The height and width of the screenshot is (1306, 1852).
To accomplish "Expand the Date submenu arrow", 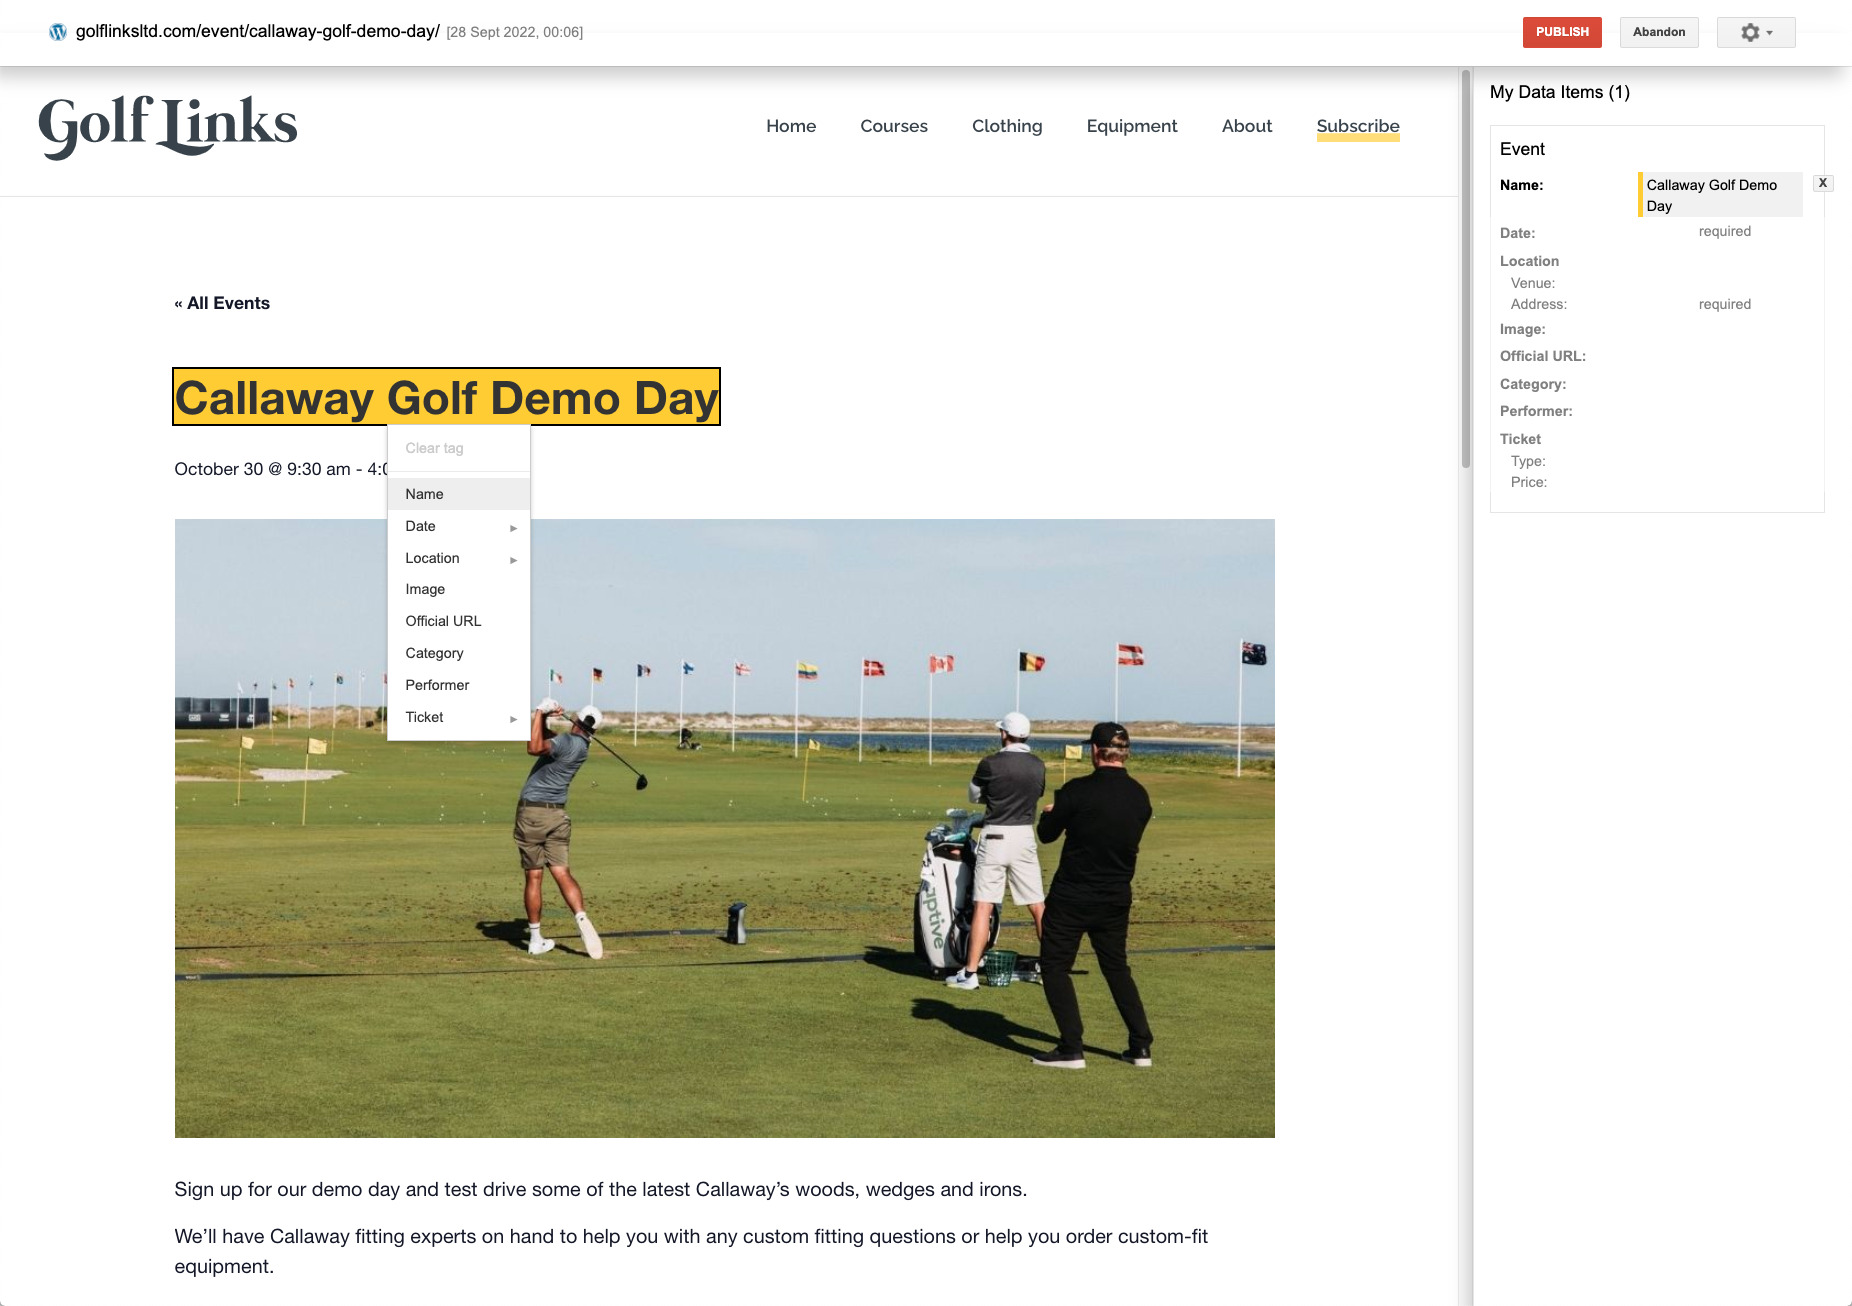I will (513, 527).
